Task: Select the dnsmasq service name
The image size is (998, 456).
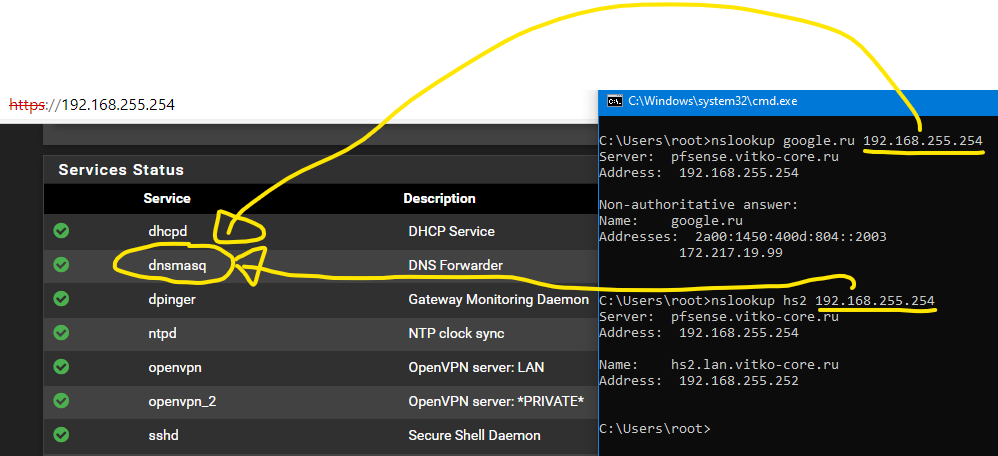Action: click(178, 266)
